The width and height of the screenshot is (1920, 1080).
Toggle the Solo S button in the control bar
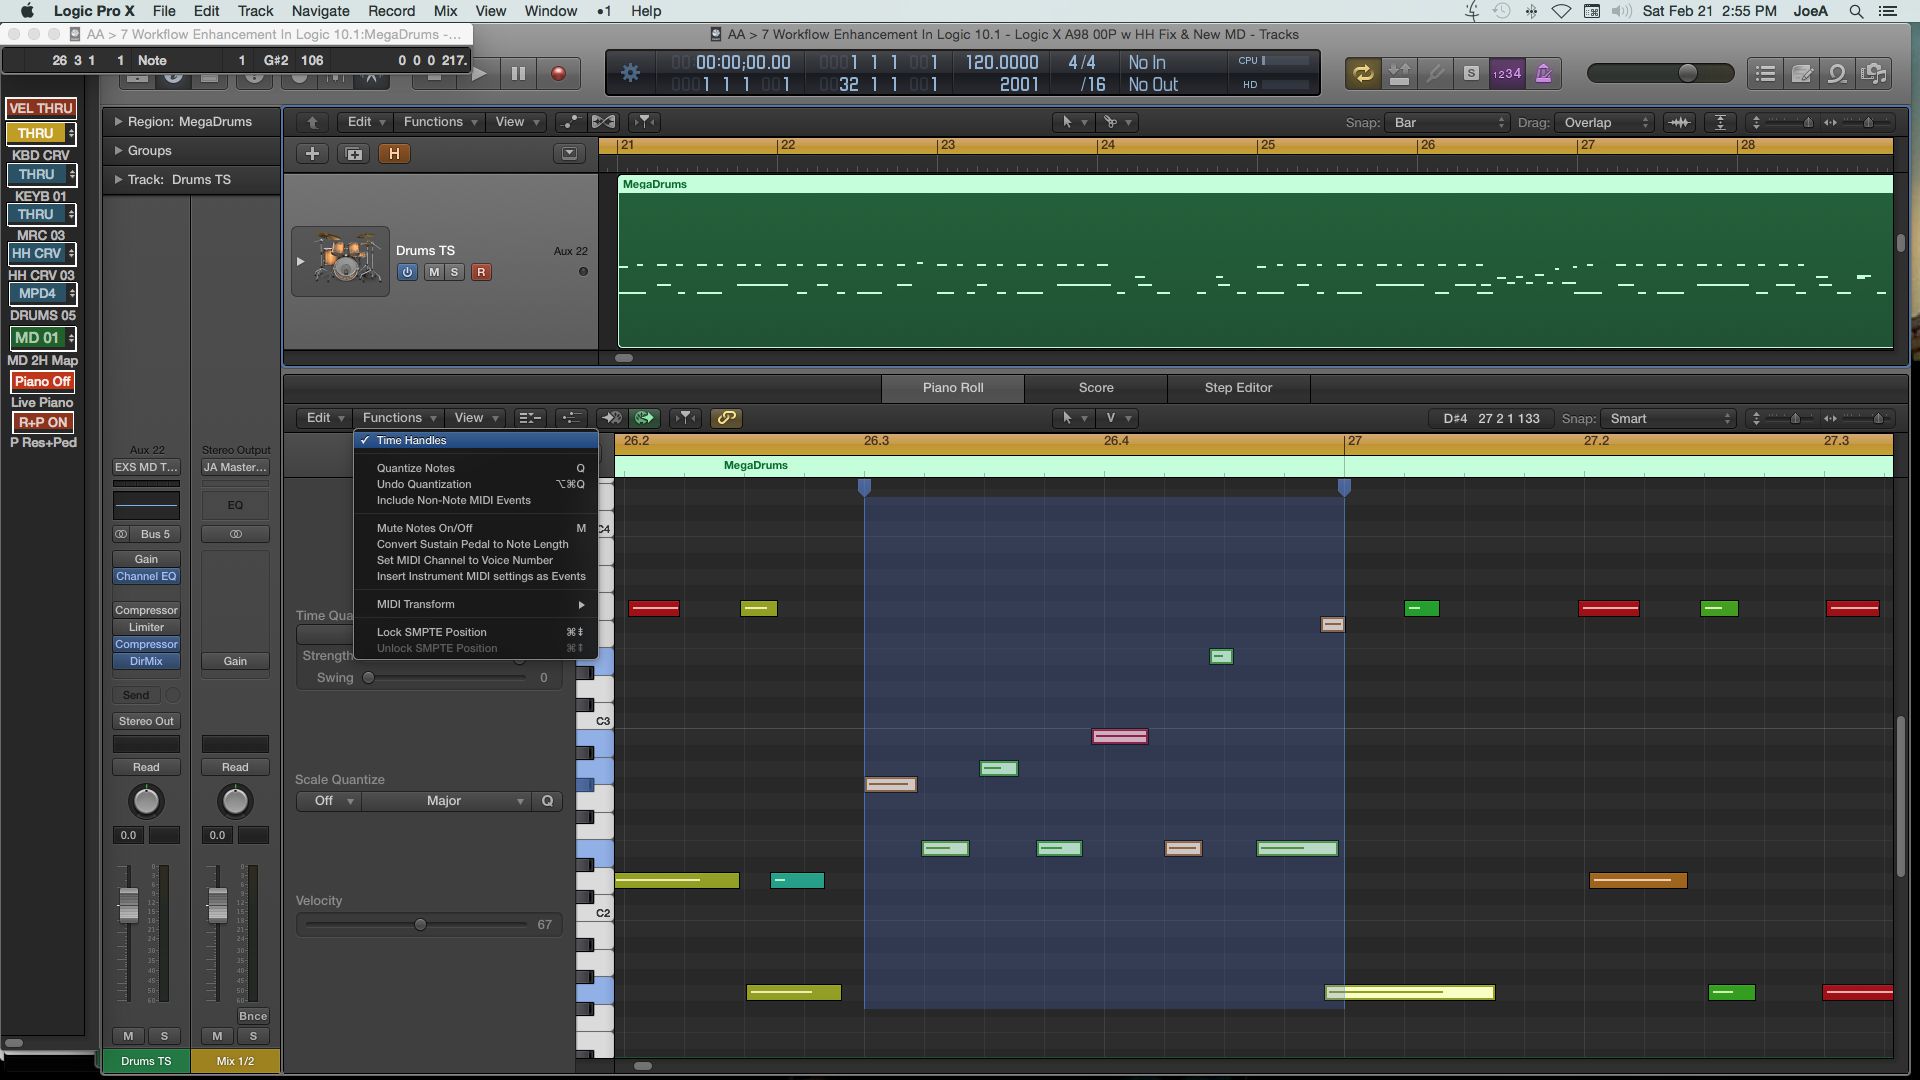[1471, 73]
